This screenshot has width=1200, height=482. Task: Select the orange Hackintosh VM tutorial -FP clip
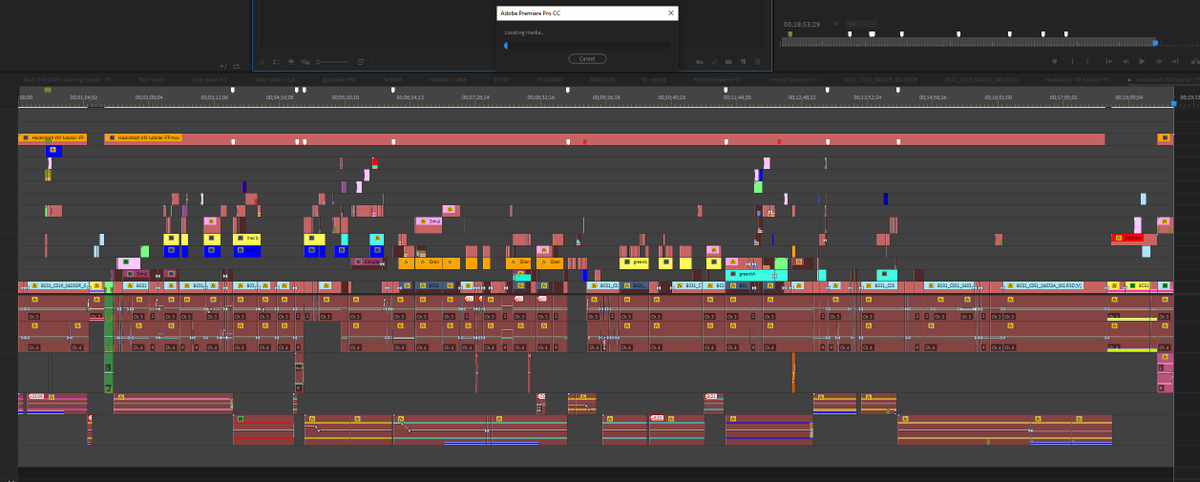pyautogui.click(x=53, y=138)
